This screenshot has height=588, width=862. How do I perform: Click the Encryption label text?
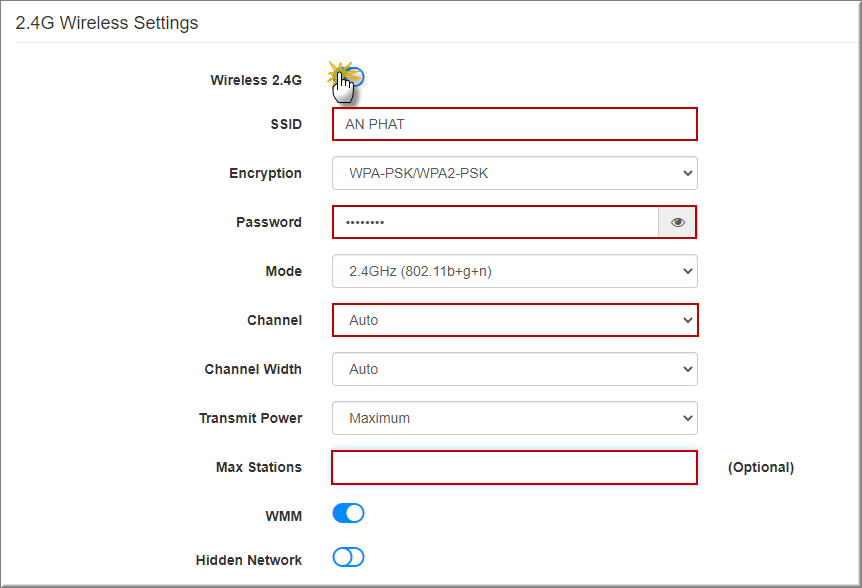point(265,173)
